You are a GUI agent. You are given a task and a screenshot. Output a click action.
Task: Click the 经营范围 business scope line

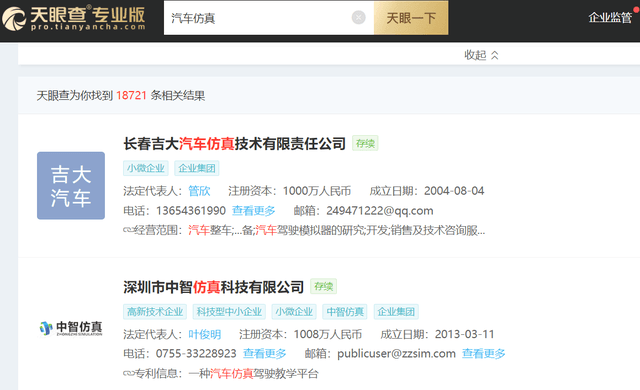click(x=304, y=230)
